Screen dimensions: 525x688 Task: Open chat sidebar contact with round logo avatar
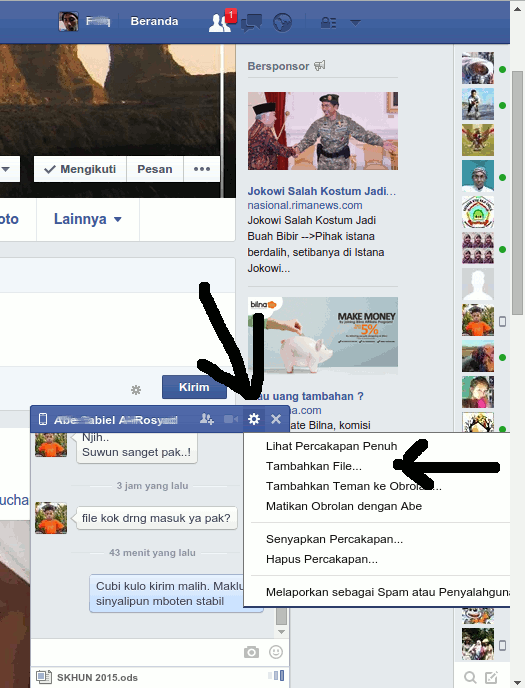pos(478,212)
